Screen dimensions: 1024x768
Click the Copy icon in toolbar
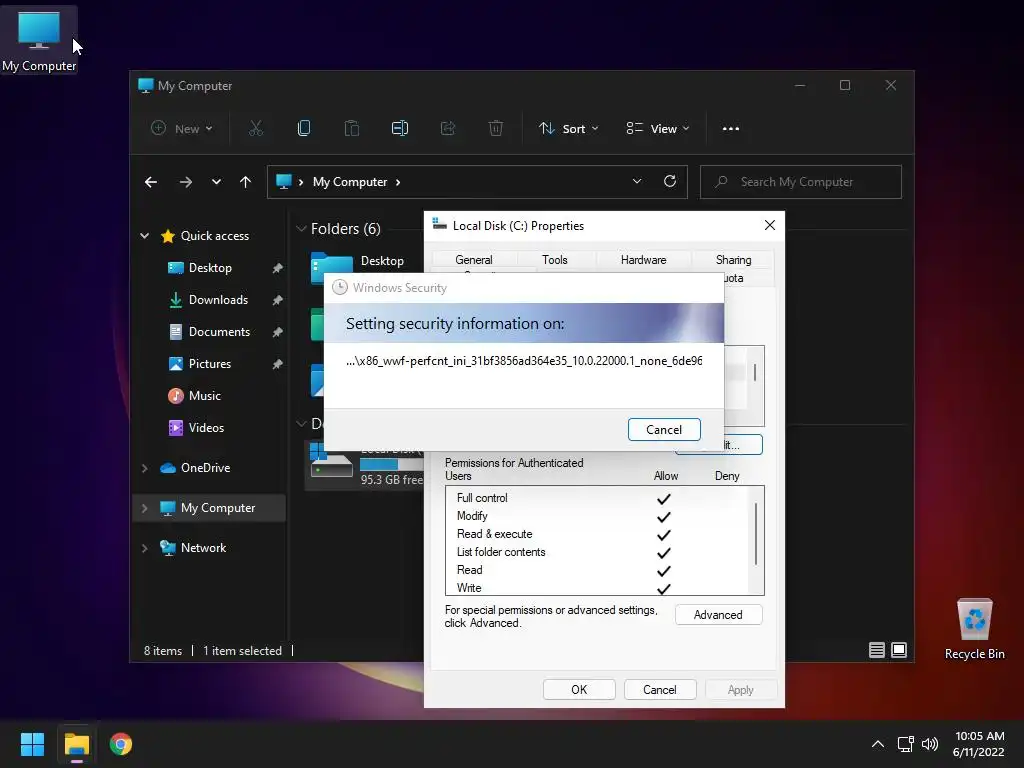[x=304, y=129]
